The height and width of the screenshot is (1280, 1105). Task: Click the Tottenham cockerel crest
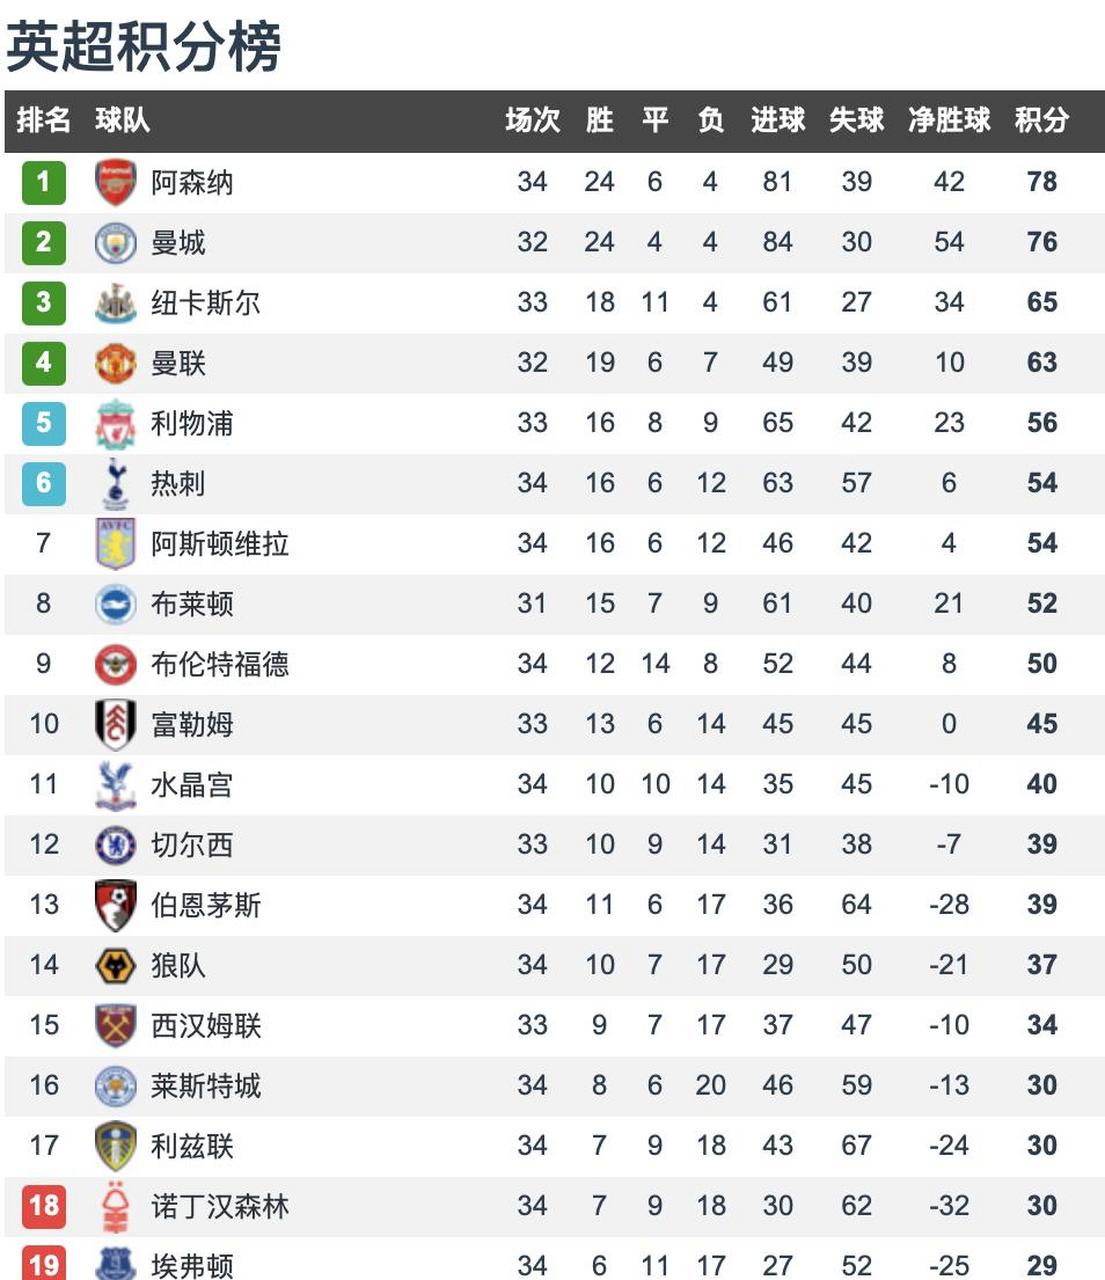(115, 484)
